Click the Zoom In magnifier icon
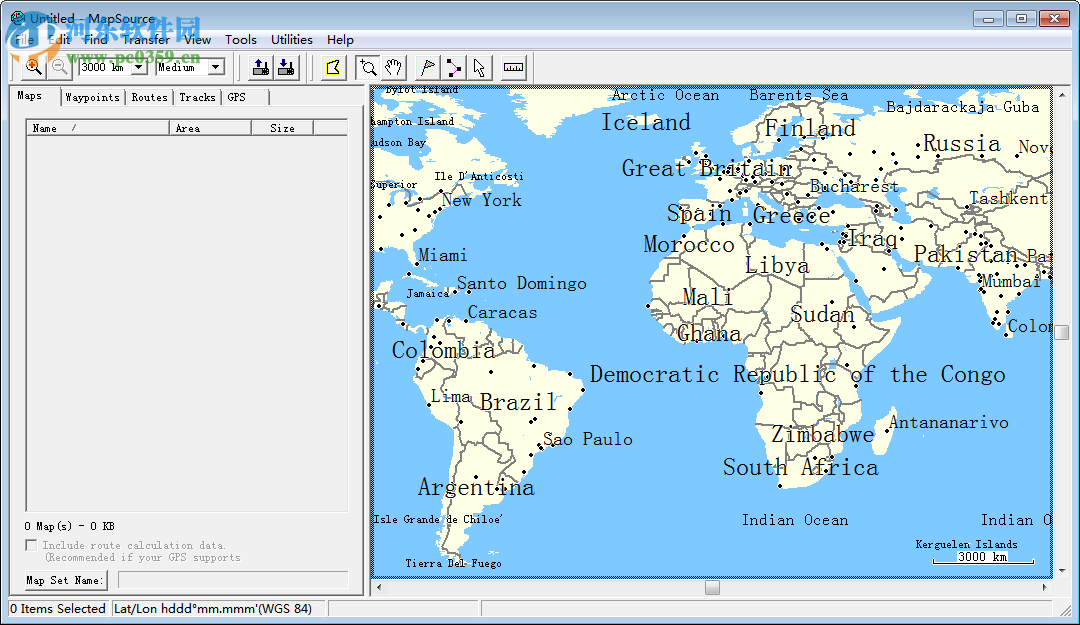The height and width of the screenshot is (625, 1080). pyautogui.click(x=33, y=67)
